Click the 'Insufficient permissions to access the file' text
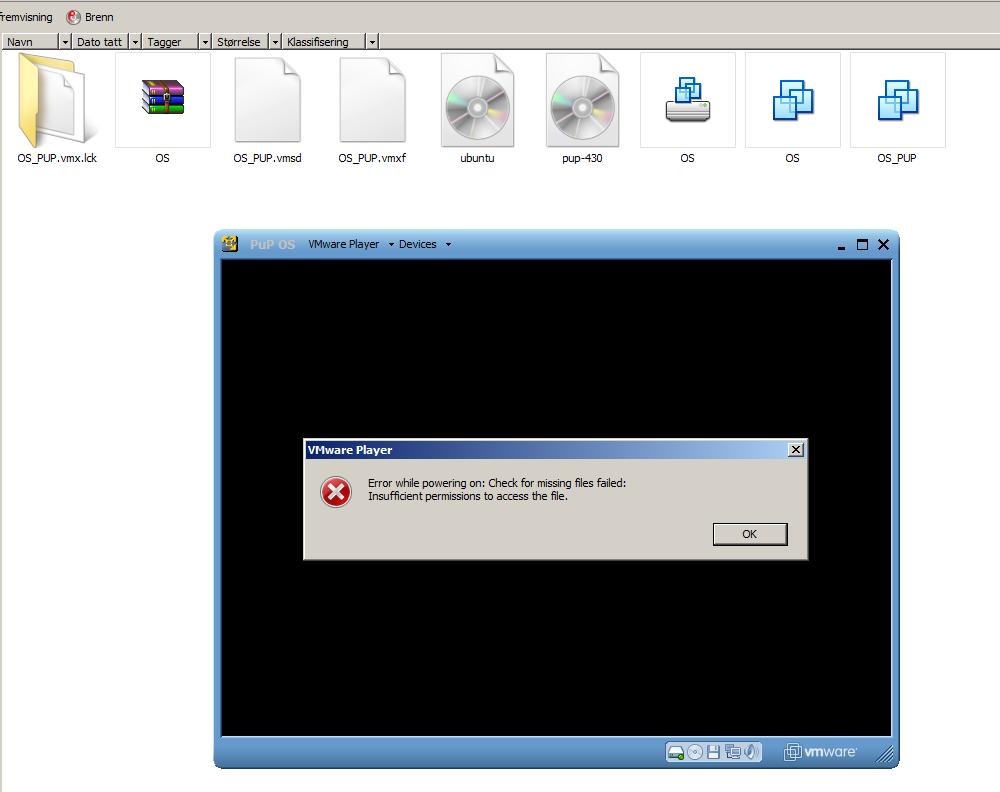 pyautogui.click(x=467, y=496)
